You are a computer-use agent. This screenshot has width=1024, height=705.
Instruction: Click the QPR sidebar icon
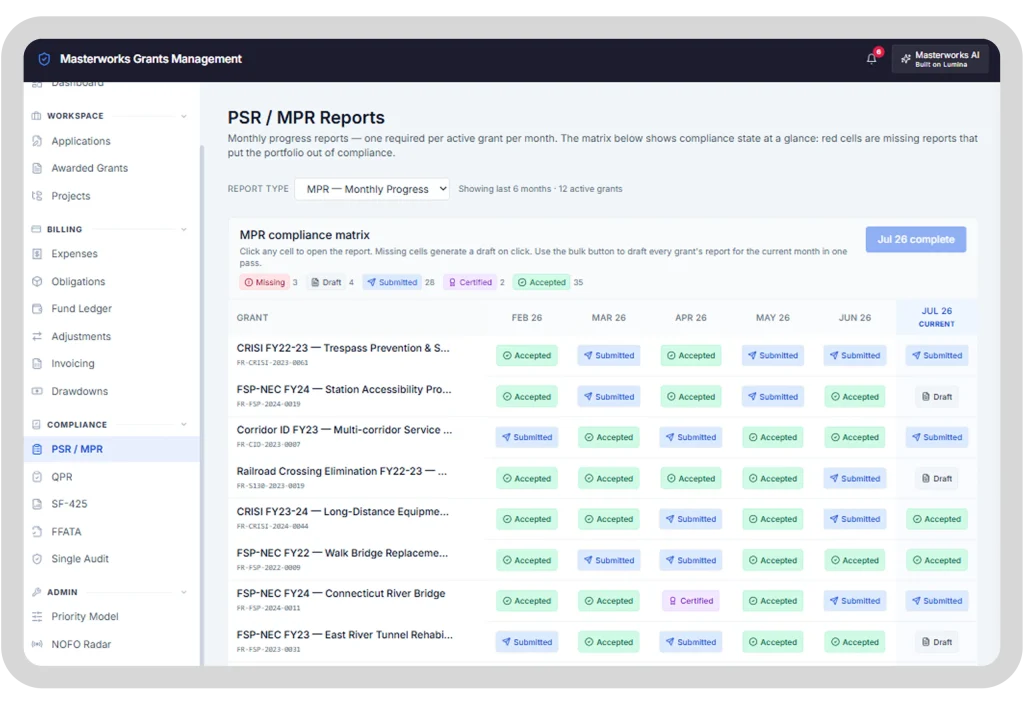click(x=37, y=477)
